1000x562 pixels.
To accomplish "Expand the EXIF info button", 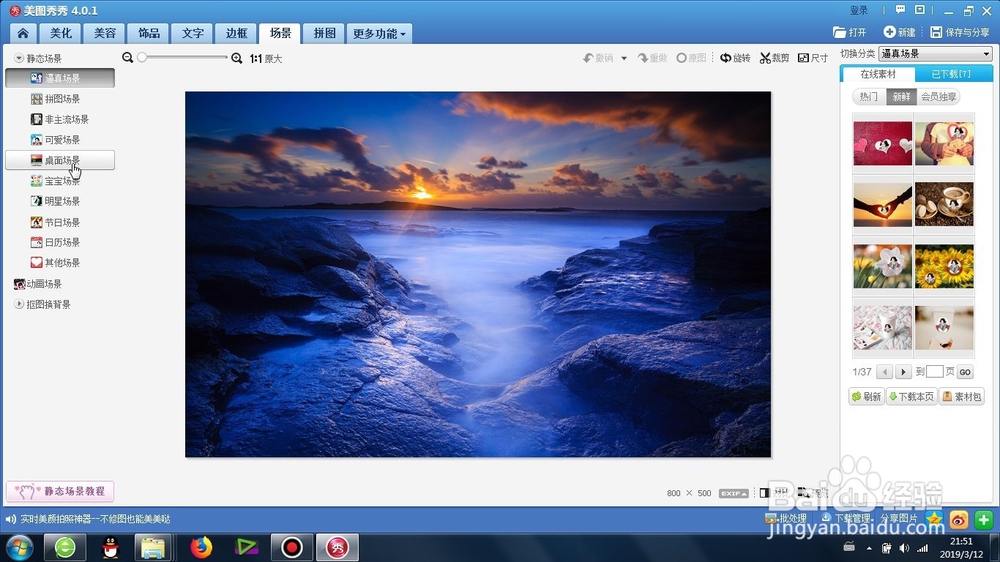I will click(733, 493).
